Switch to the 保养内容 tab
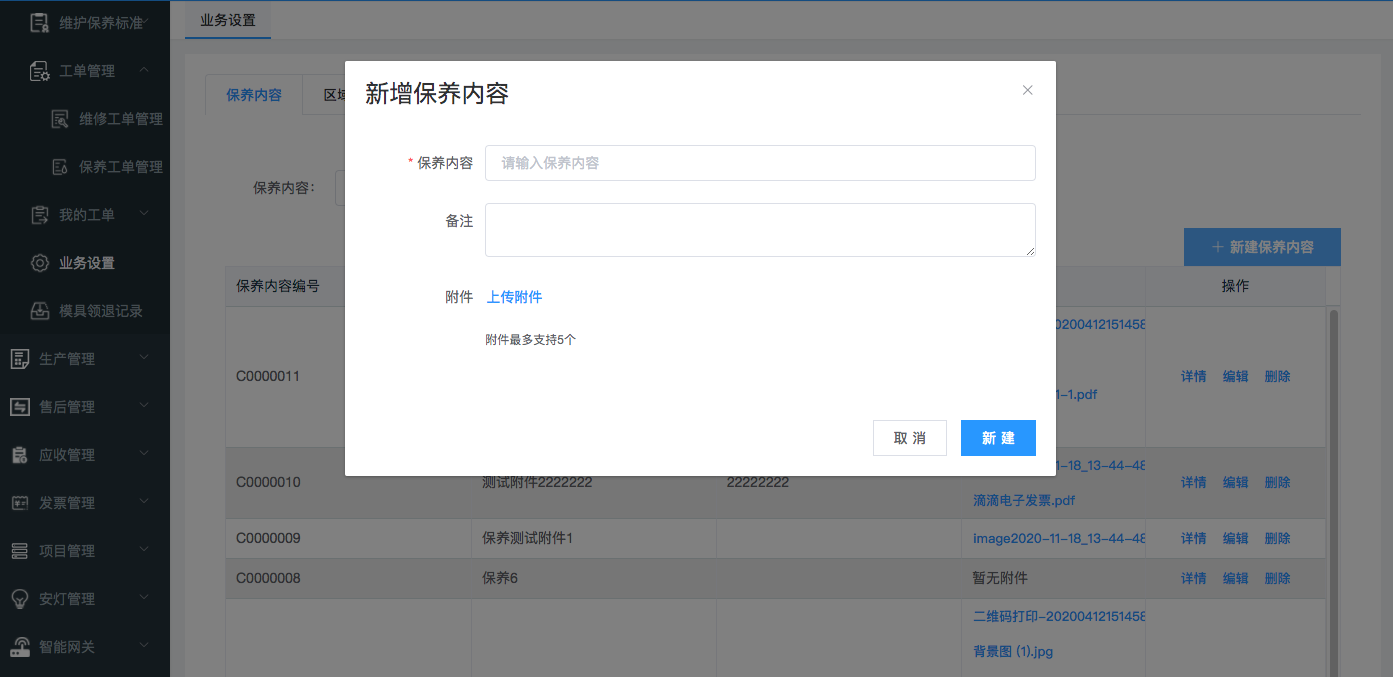The image size is (1393, 677). [254, 96]
